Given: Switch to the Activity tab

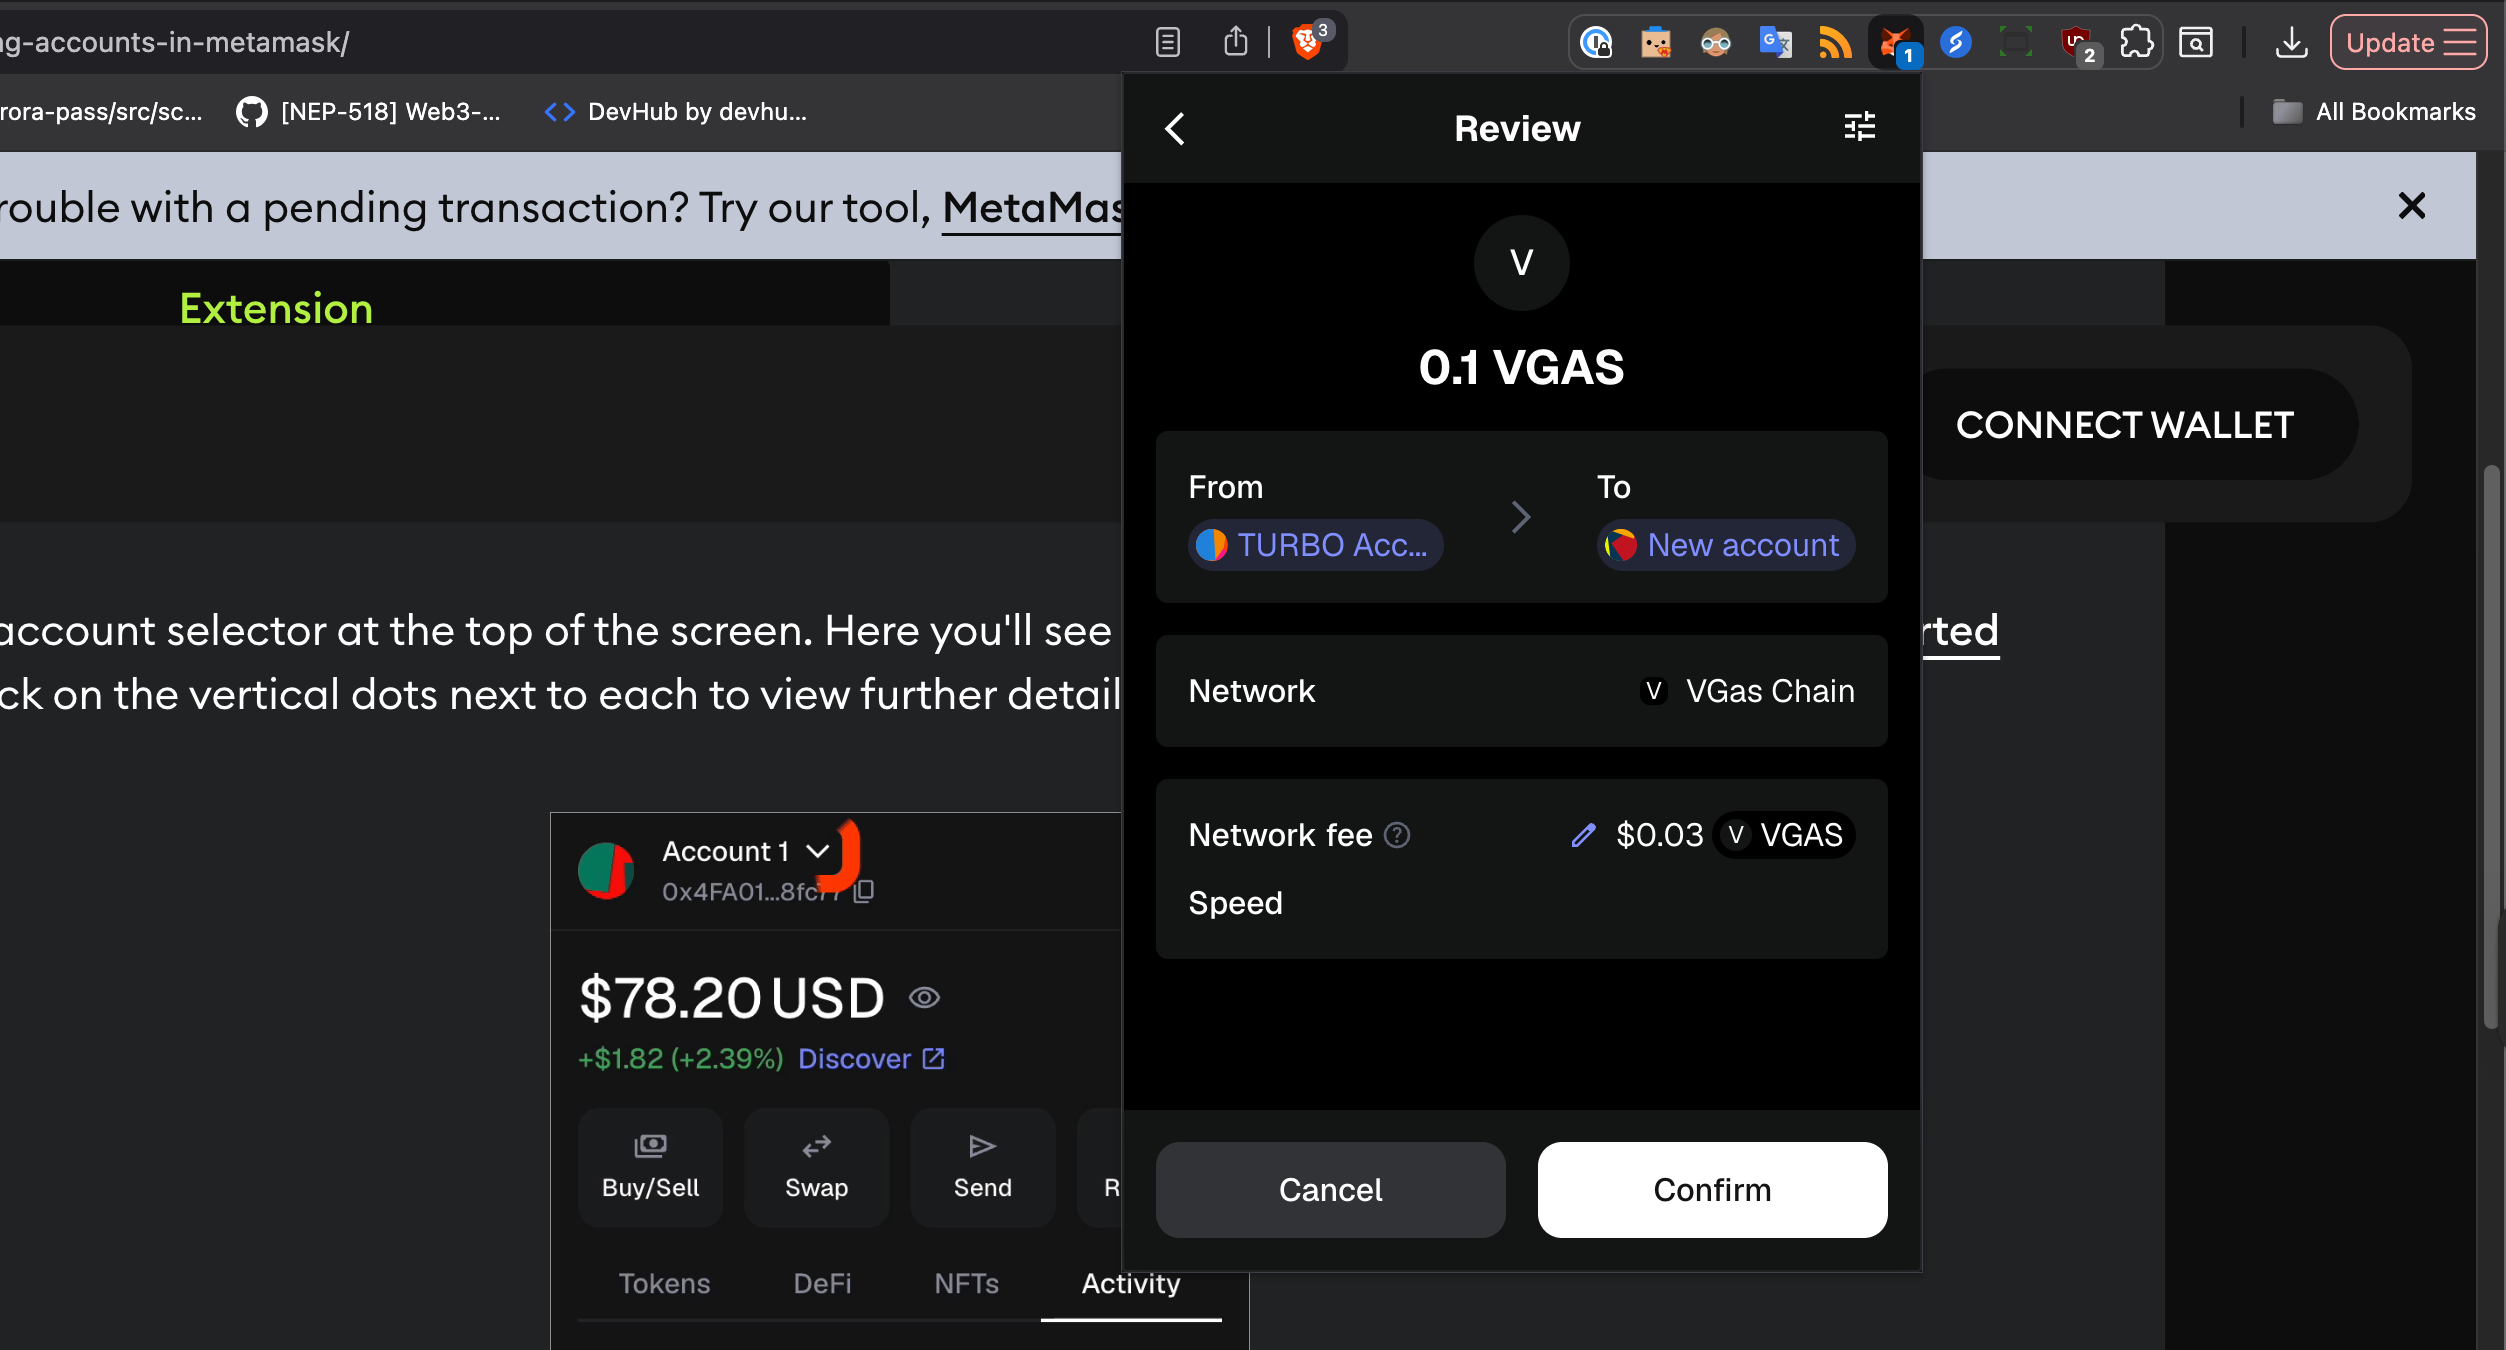Looking at the screenshot, I should click(1131, 1284).
